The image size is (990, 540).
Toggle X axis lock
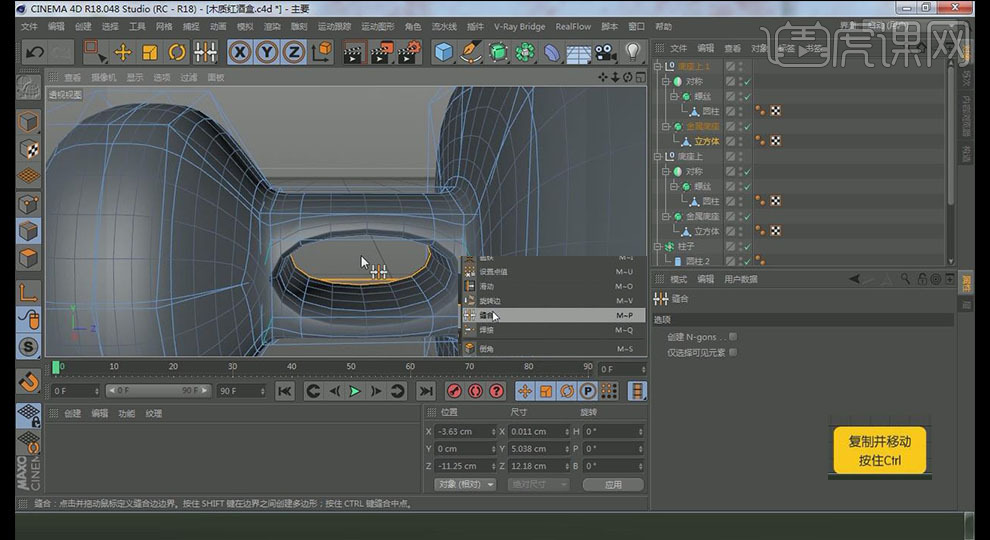(x=240, y=52)
